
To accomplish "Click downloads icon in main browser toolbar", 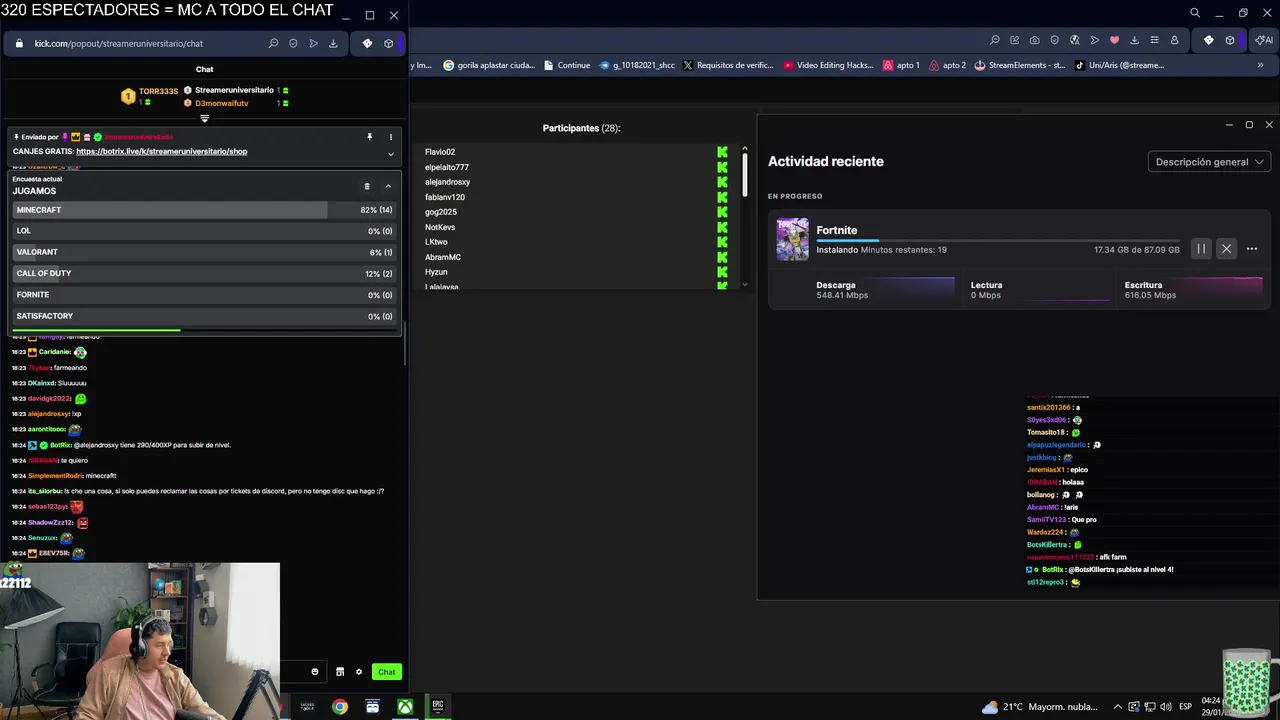I will [x=1134, y=40].
